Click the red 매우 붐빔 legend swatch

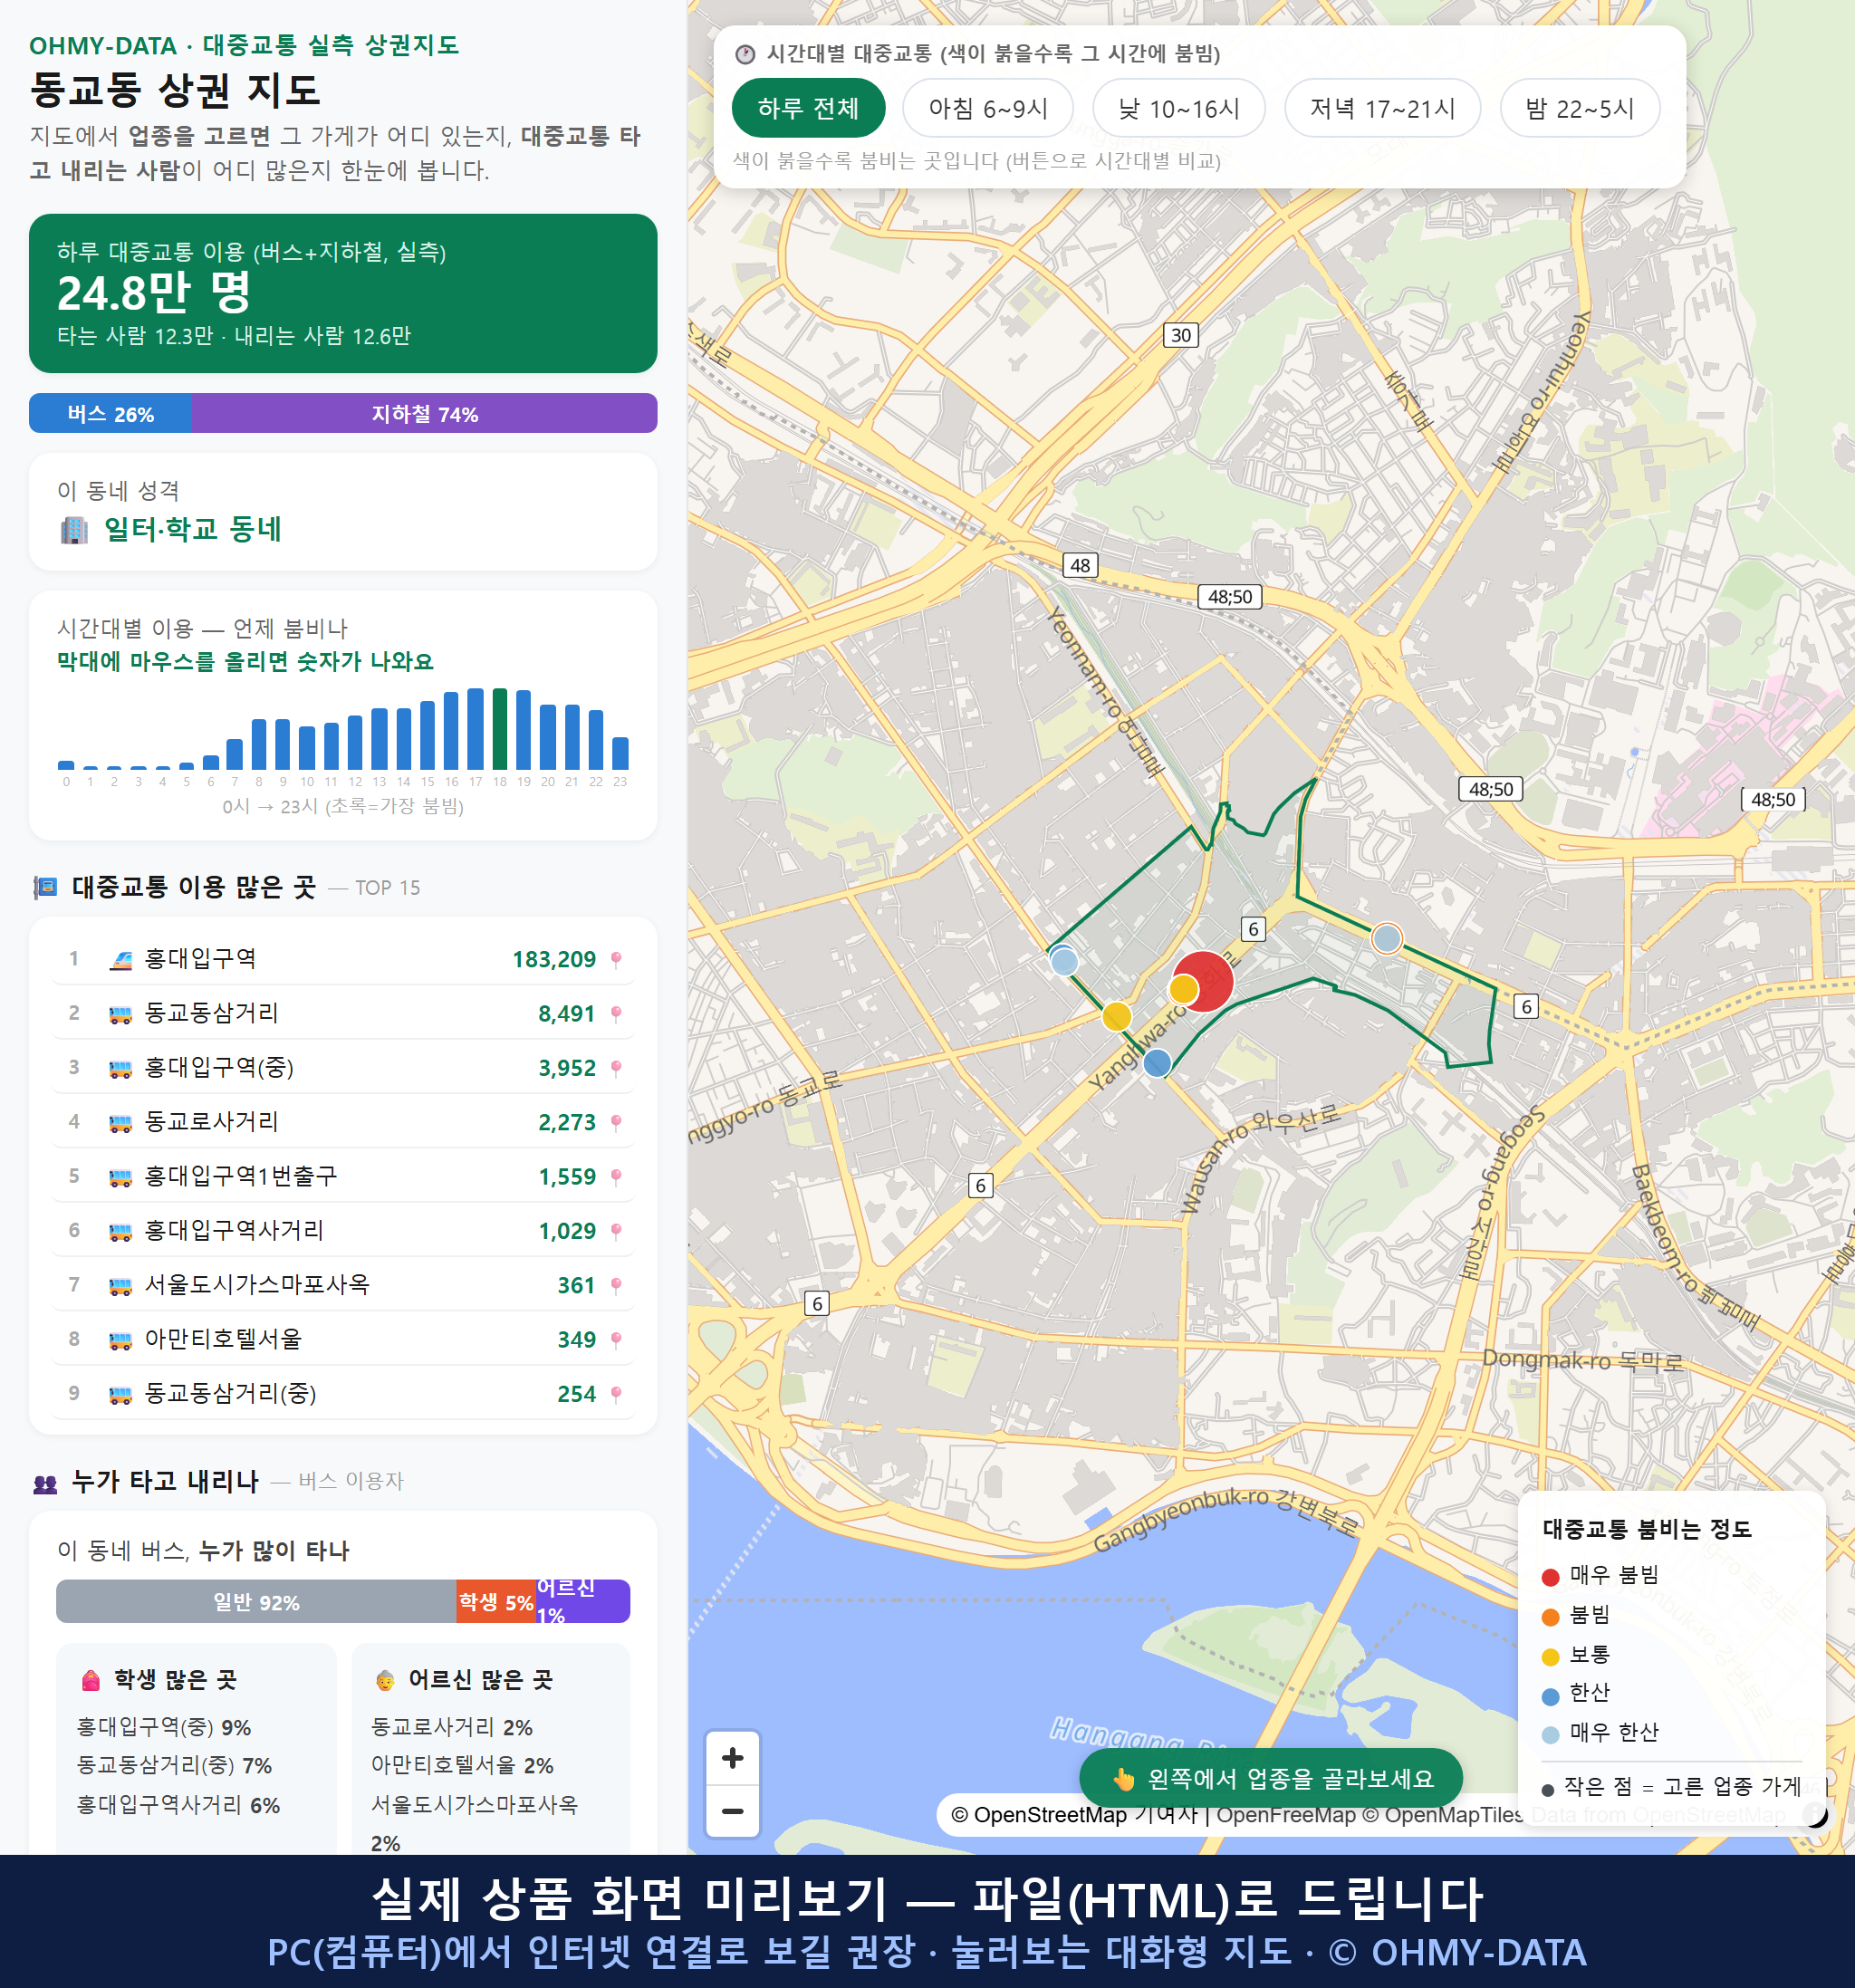pyautogui.click(x=1551, y=1577)
